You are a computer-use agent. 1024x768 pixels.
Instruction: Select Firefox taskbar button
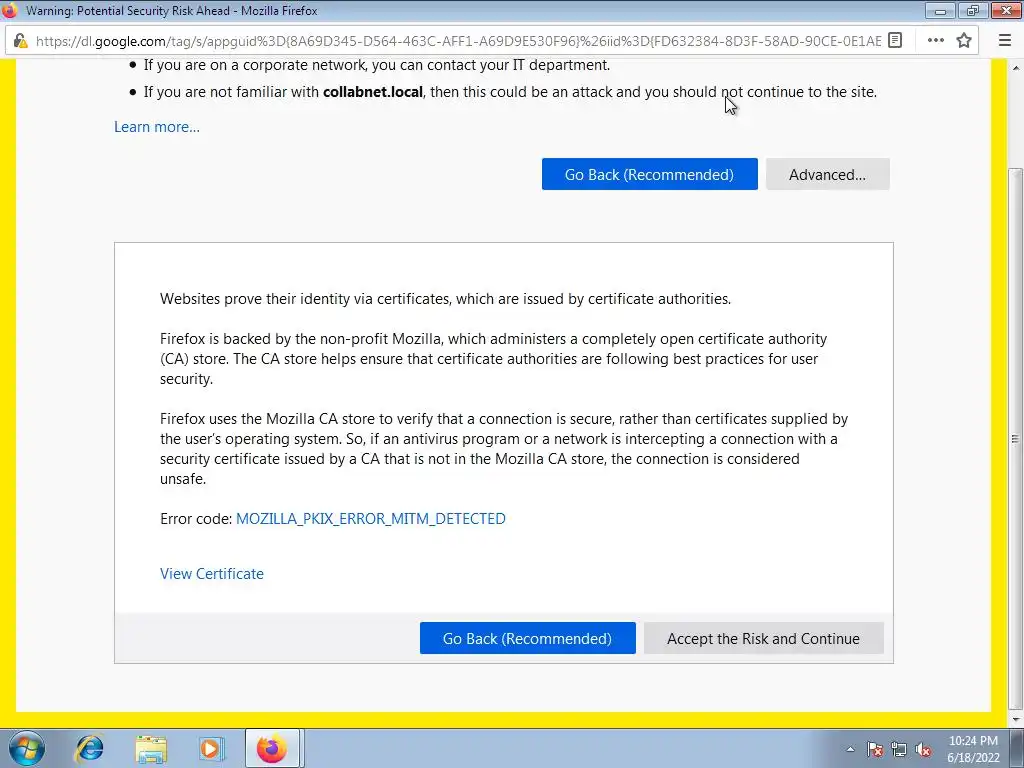(x=272, y=748)
